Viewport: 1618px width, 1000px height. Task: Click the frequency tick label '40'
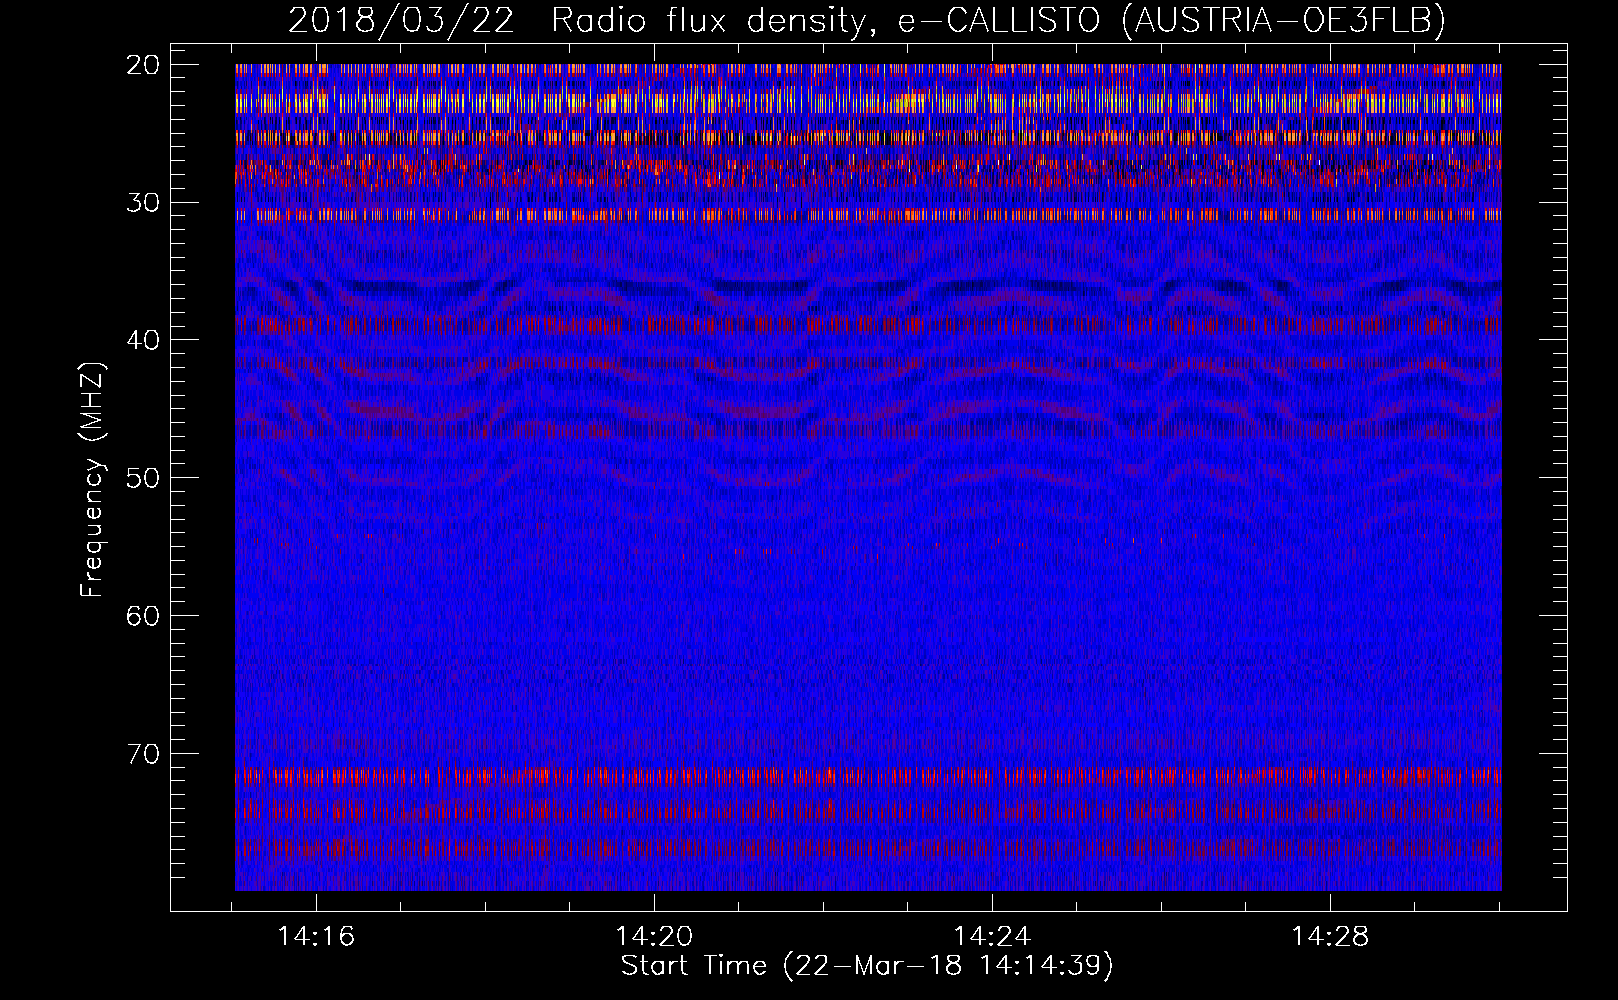click(x=143, y=340)
